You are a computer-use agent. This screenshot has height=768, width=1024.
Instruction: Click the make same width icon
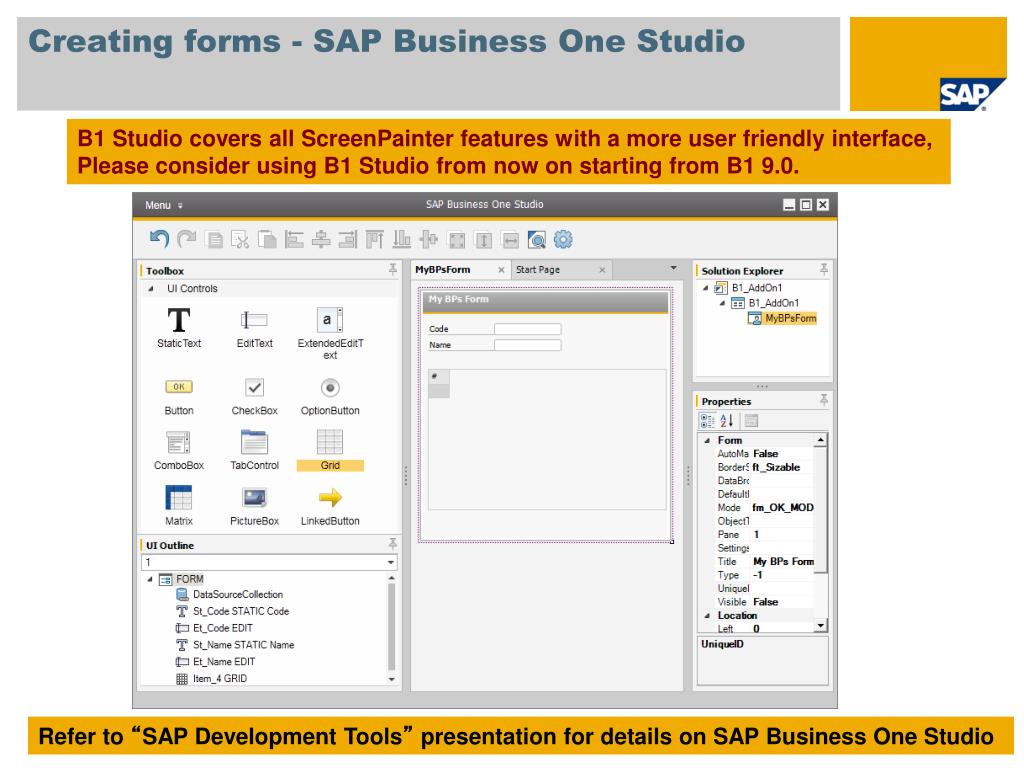[510, 240]
